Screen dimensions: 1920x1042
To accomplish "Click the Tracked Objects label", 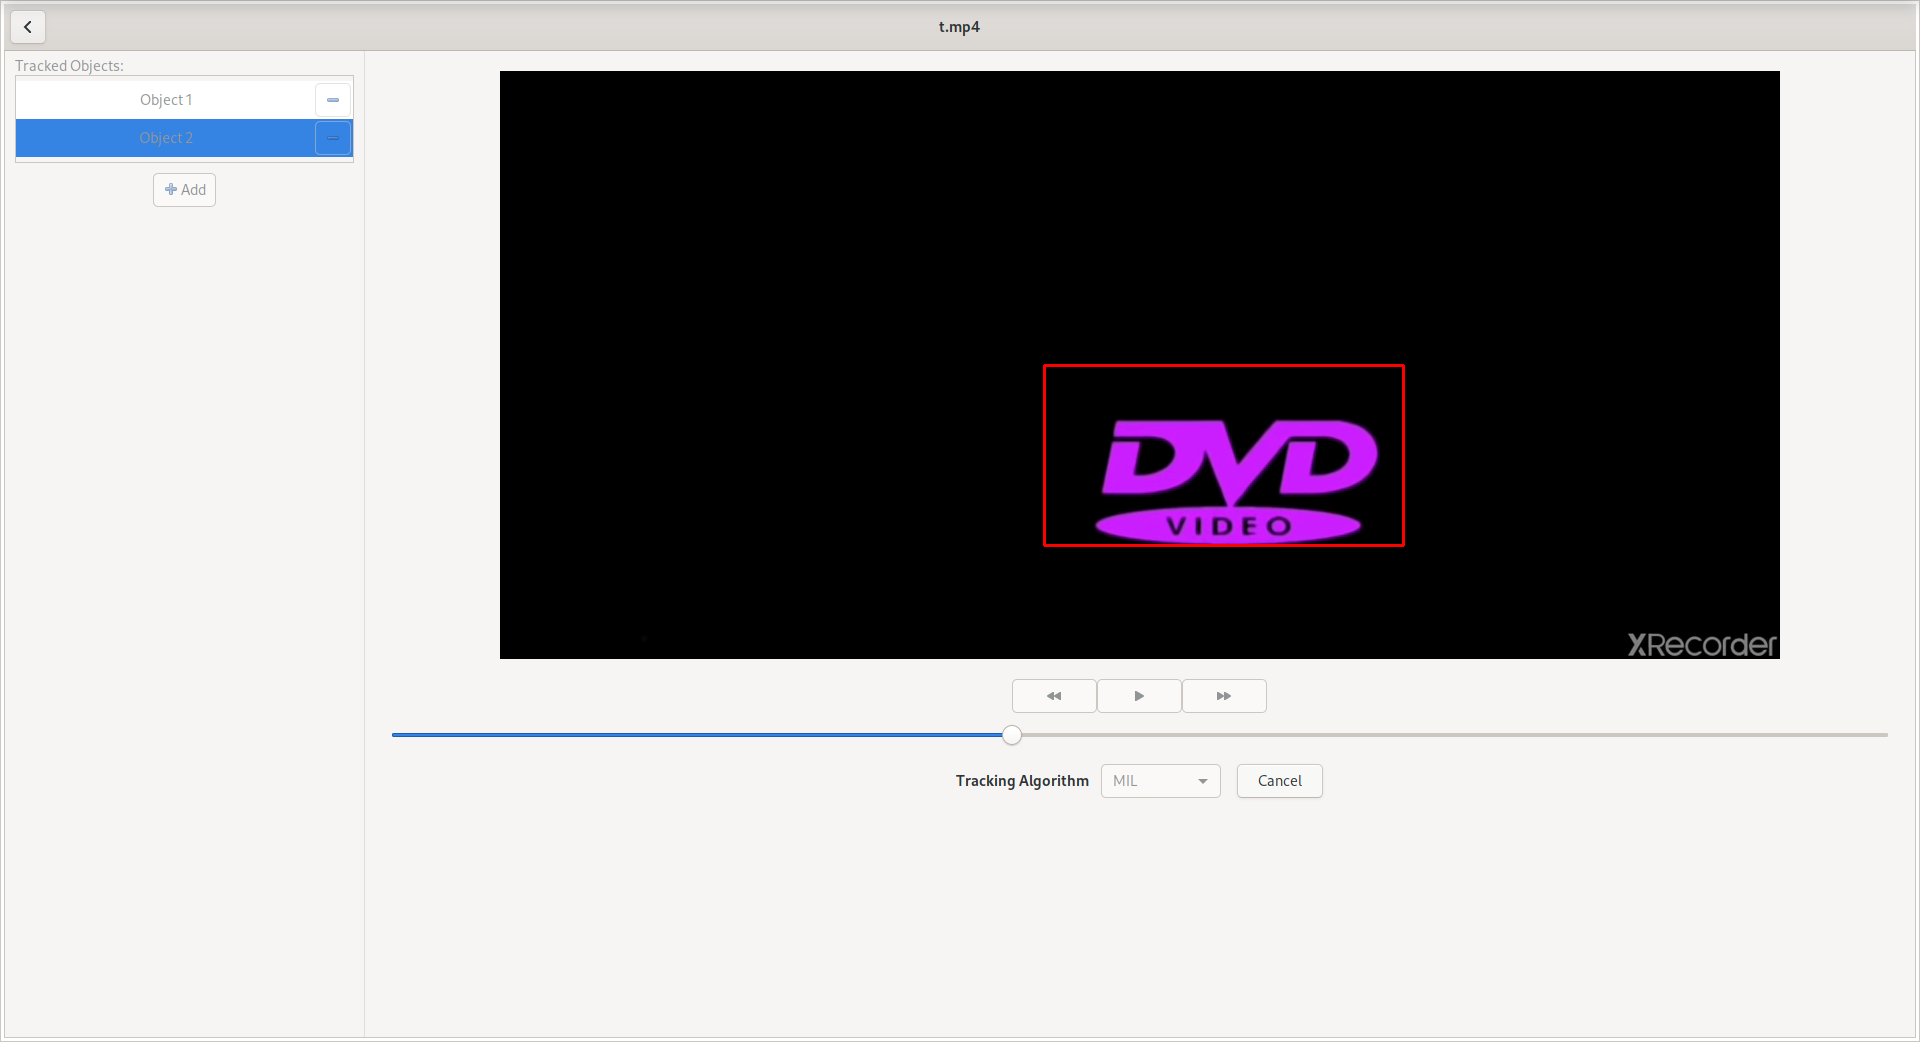I will coord(69,66).
